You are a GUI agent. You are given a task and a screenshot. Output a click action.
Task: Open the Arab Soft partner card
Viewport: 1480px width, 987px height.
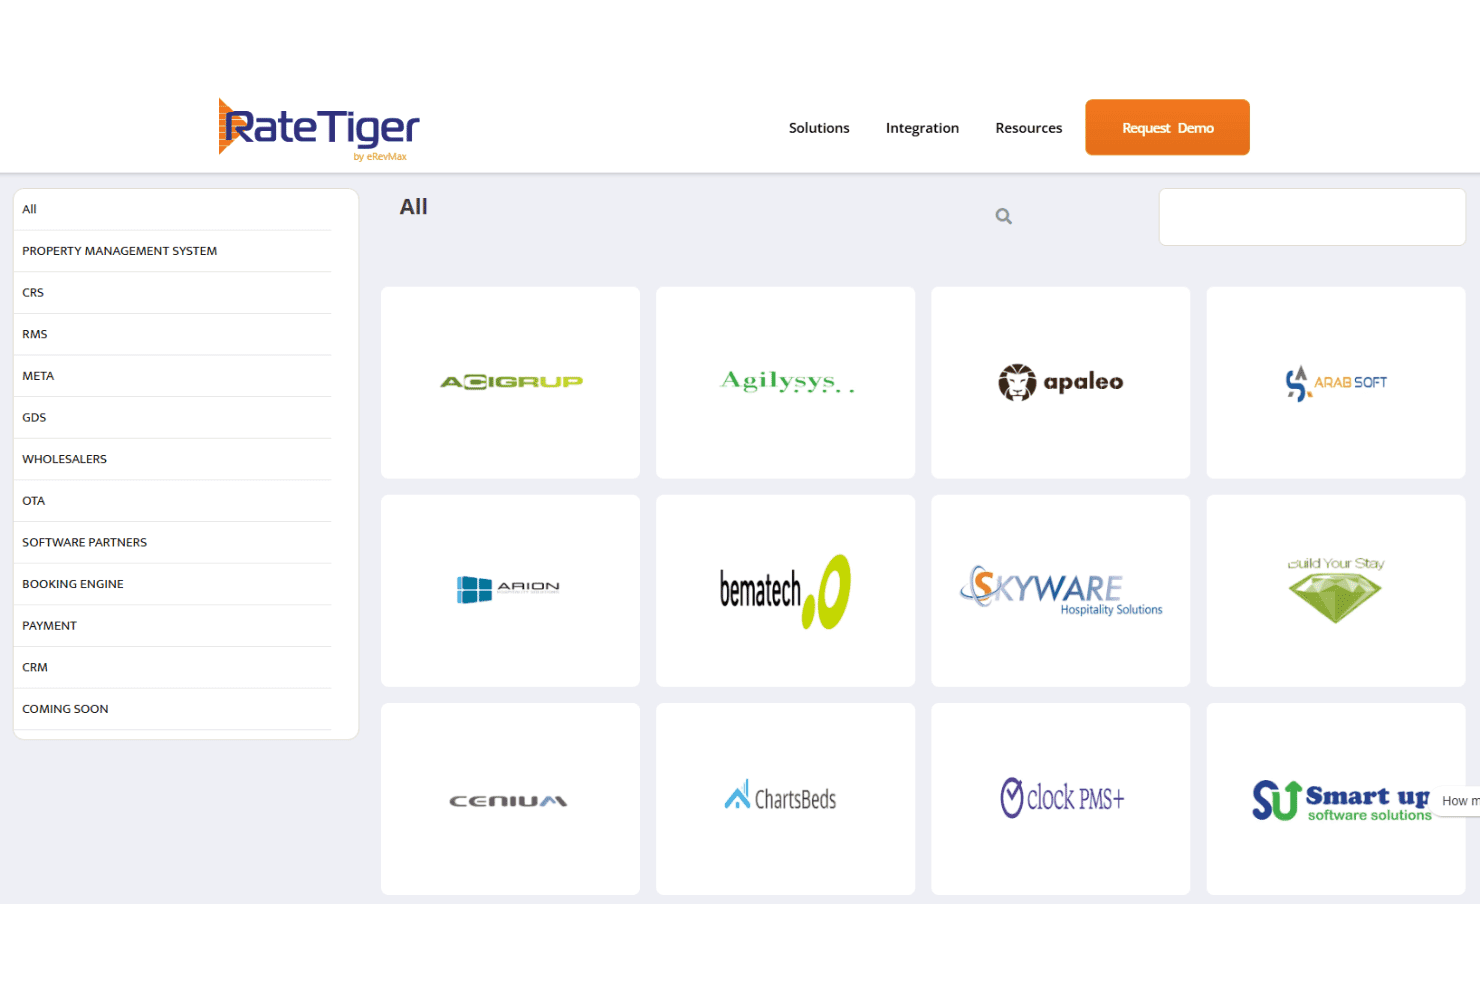pos(1336,382)
